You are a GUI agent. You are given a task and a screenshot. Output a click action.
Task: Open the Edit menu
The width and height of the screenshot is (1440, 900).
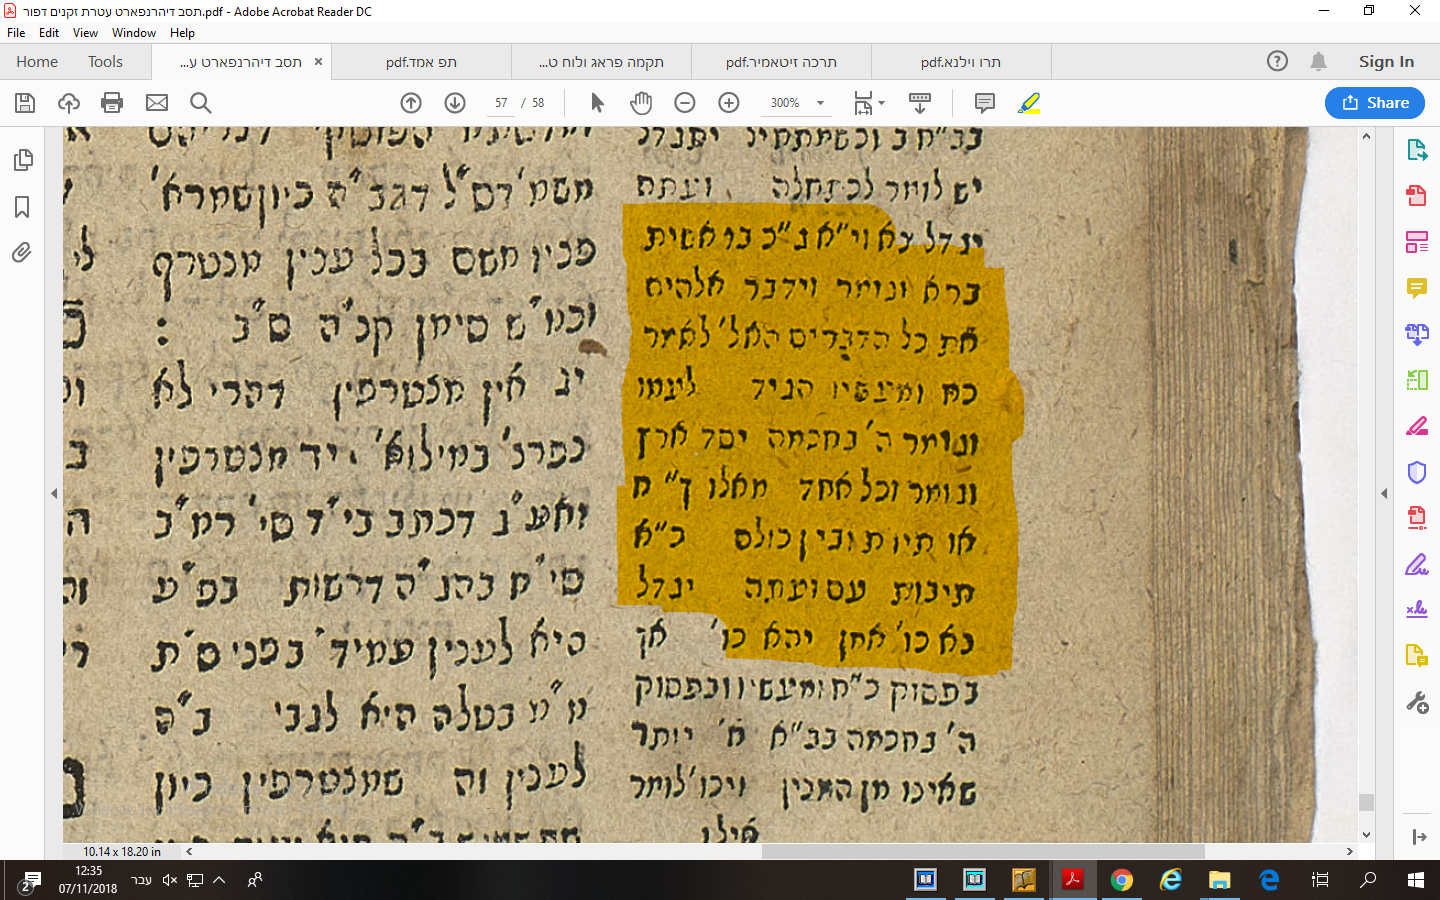pos(49,33)
